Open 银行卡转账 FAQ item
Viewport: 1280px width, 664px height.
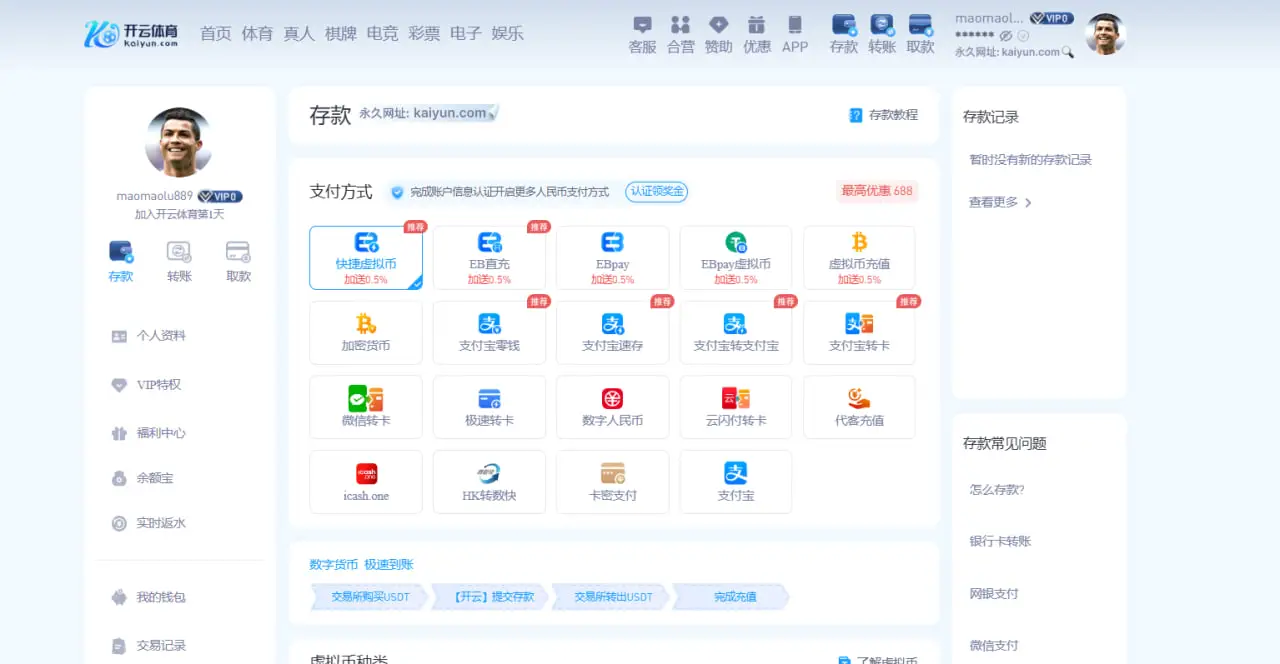pyautogui.click(x=1000, y=541)
